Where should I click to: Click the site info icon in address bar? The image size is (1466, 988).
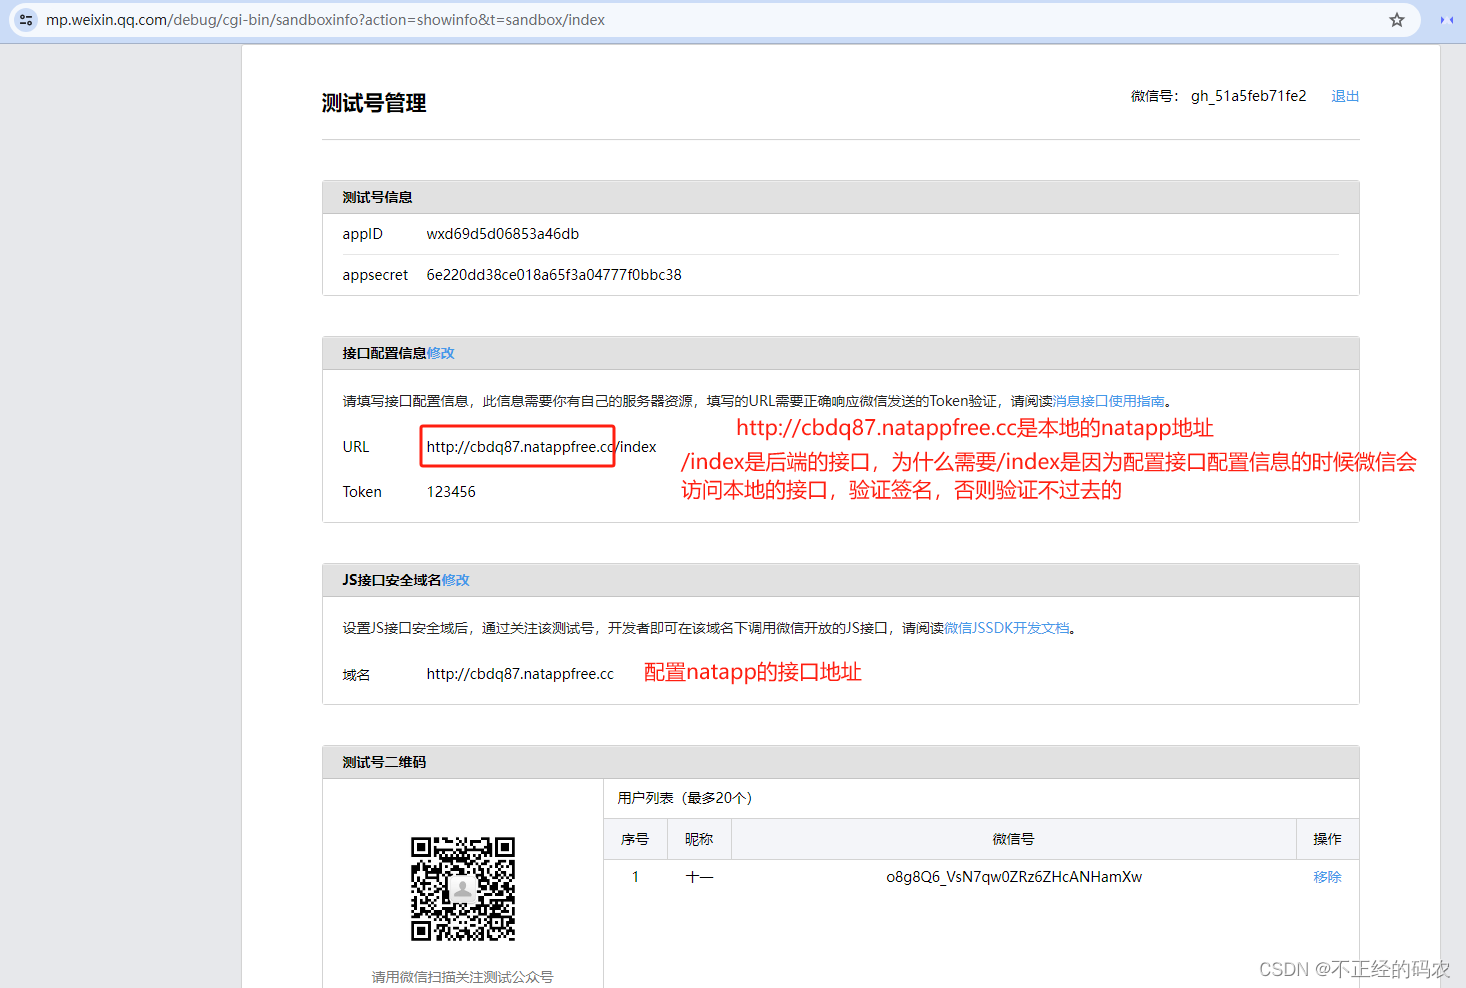(26, 20)
